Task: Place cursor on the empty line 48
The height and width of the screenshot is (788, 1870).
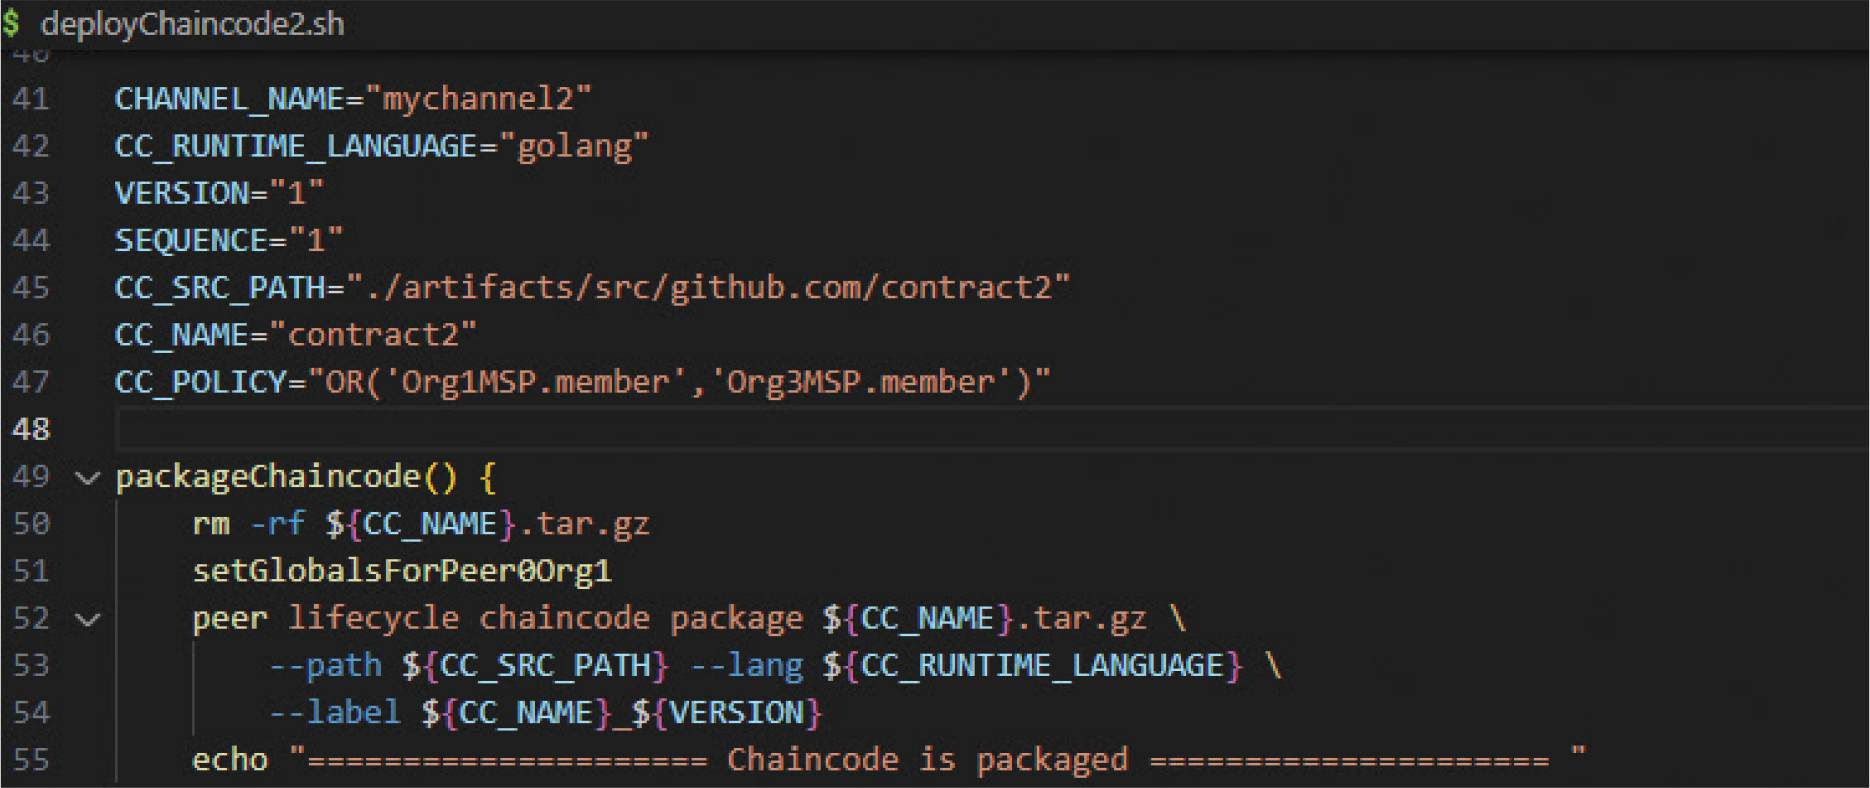Action: pos(600,429)
